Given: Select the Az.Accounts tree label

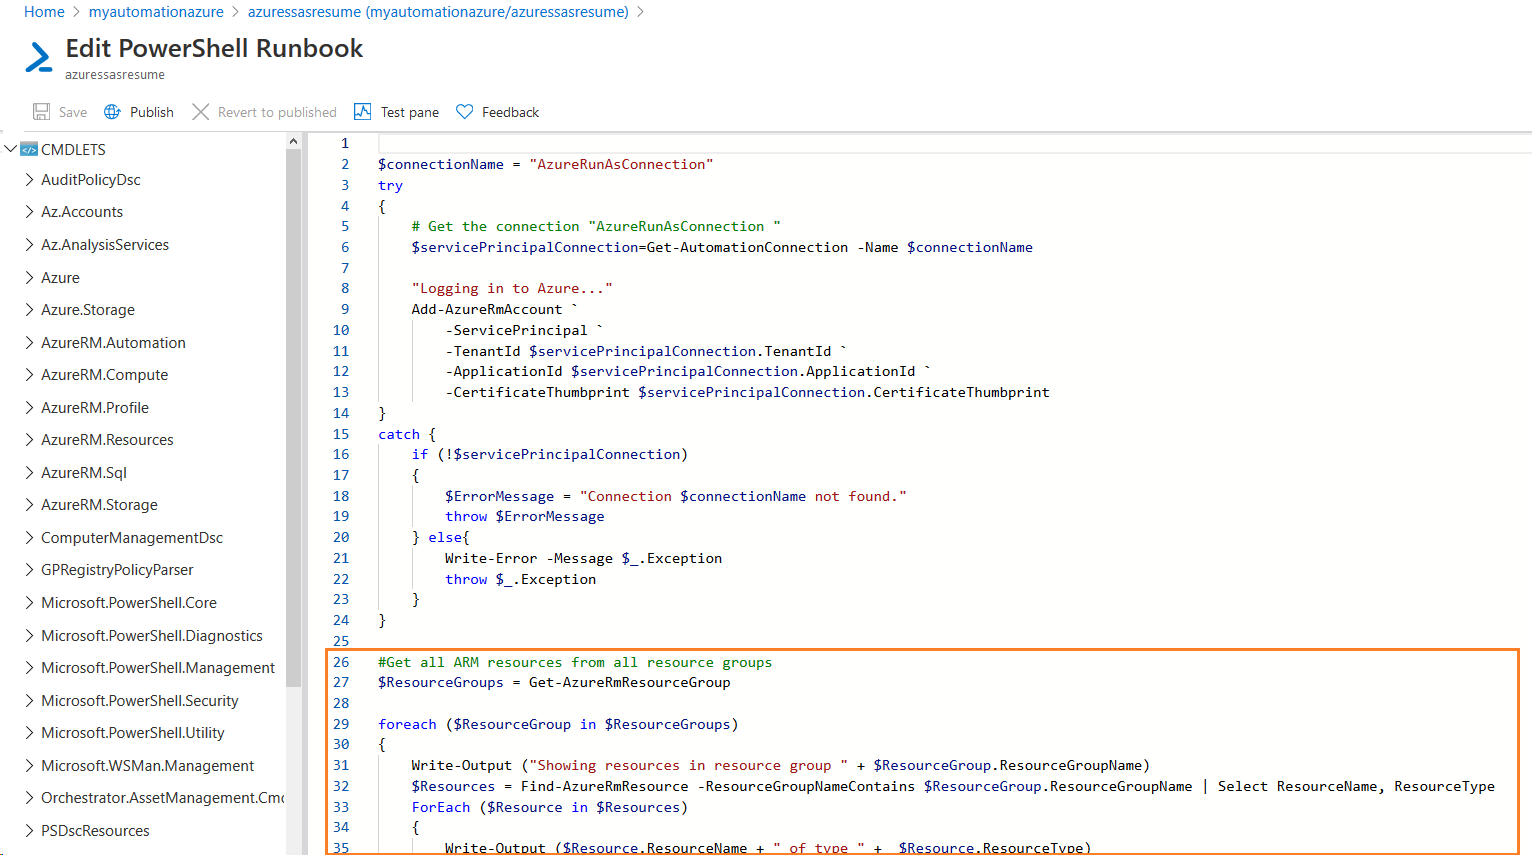Looking at the screenshot, I should (82, 212).
